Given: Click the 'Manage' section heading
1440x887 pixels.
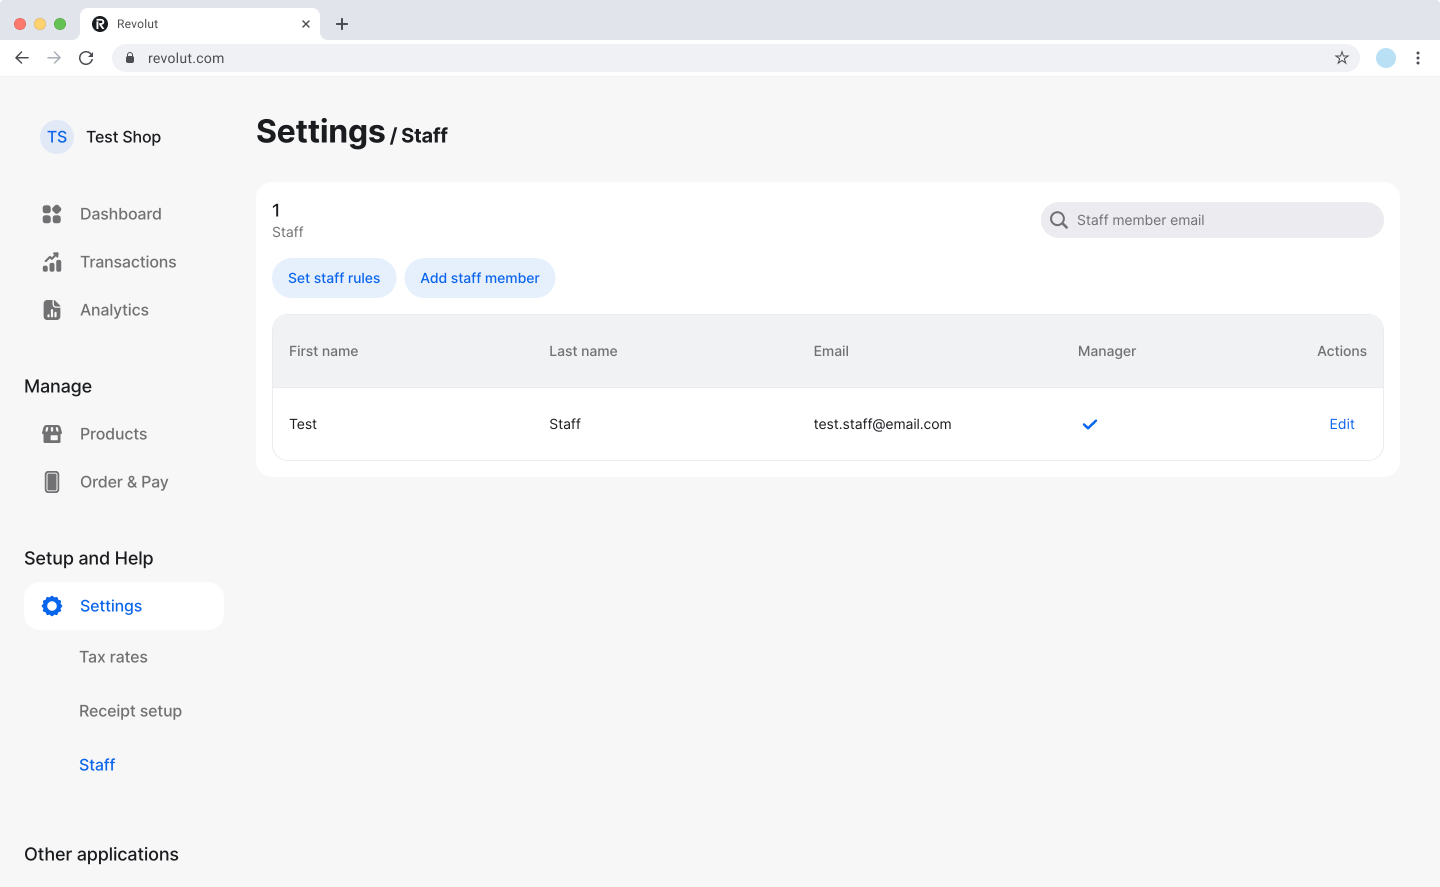Looking at the screenshot, I should tap(58, 386).
